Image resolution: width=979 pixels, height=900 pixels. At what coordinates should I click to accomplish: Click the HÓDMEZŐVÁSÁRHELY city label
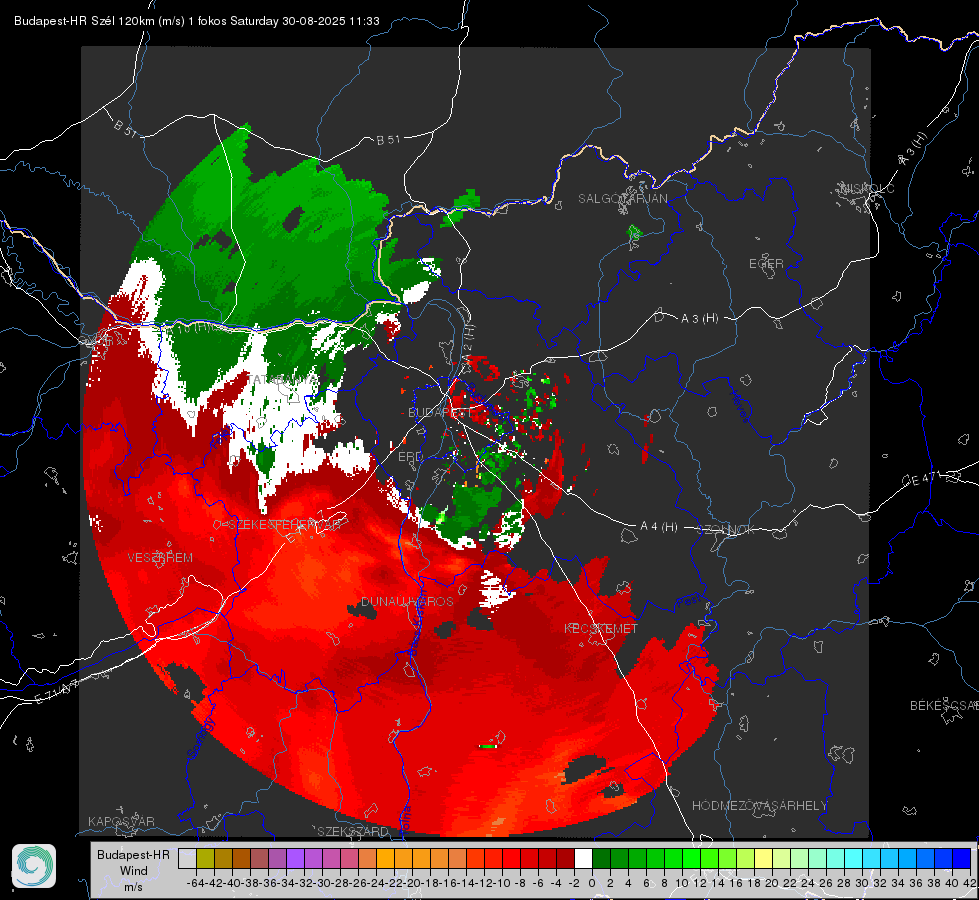click(760, 806)
